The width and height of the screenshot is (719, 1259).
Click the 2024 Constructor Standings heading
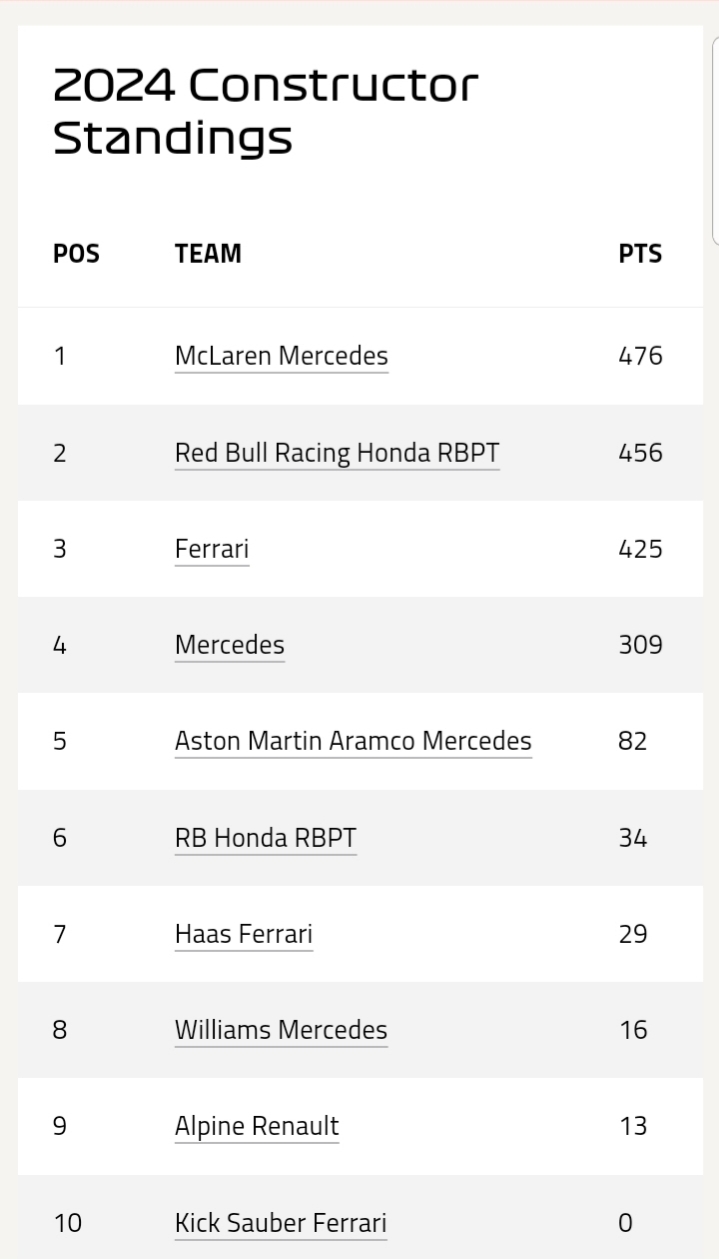[x=265, y=112]
